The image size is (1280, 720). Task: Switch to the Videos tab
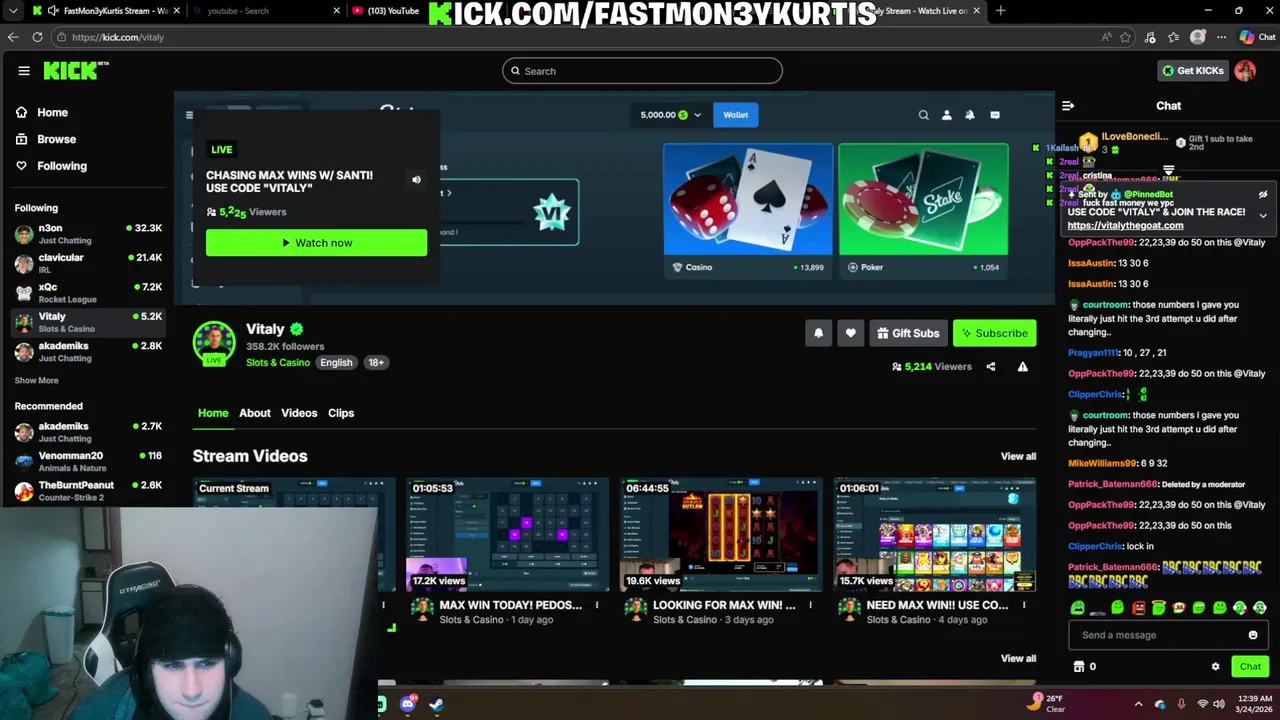(299, 413)
